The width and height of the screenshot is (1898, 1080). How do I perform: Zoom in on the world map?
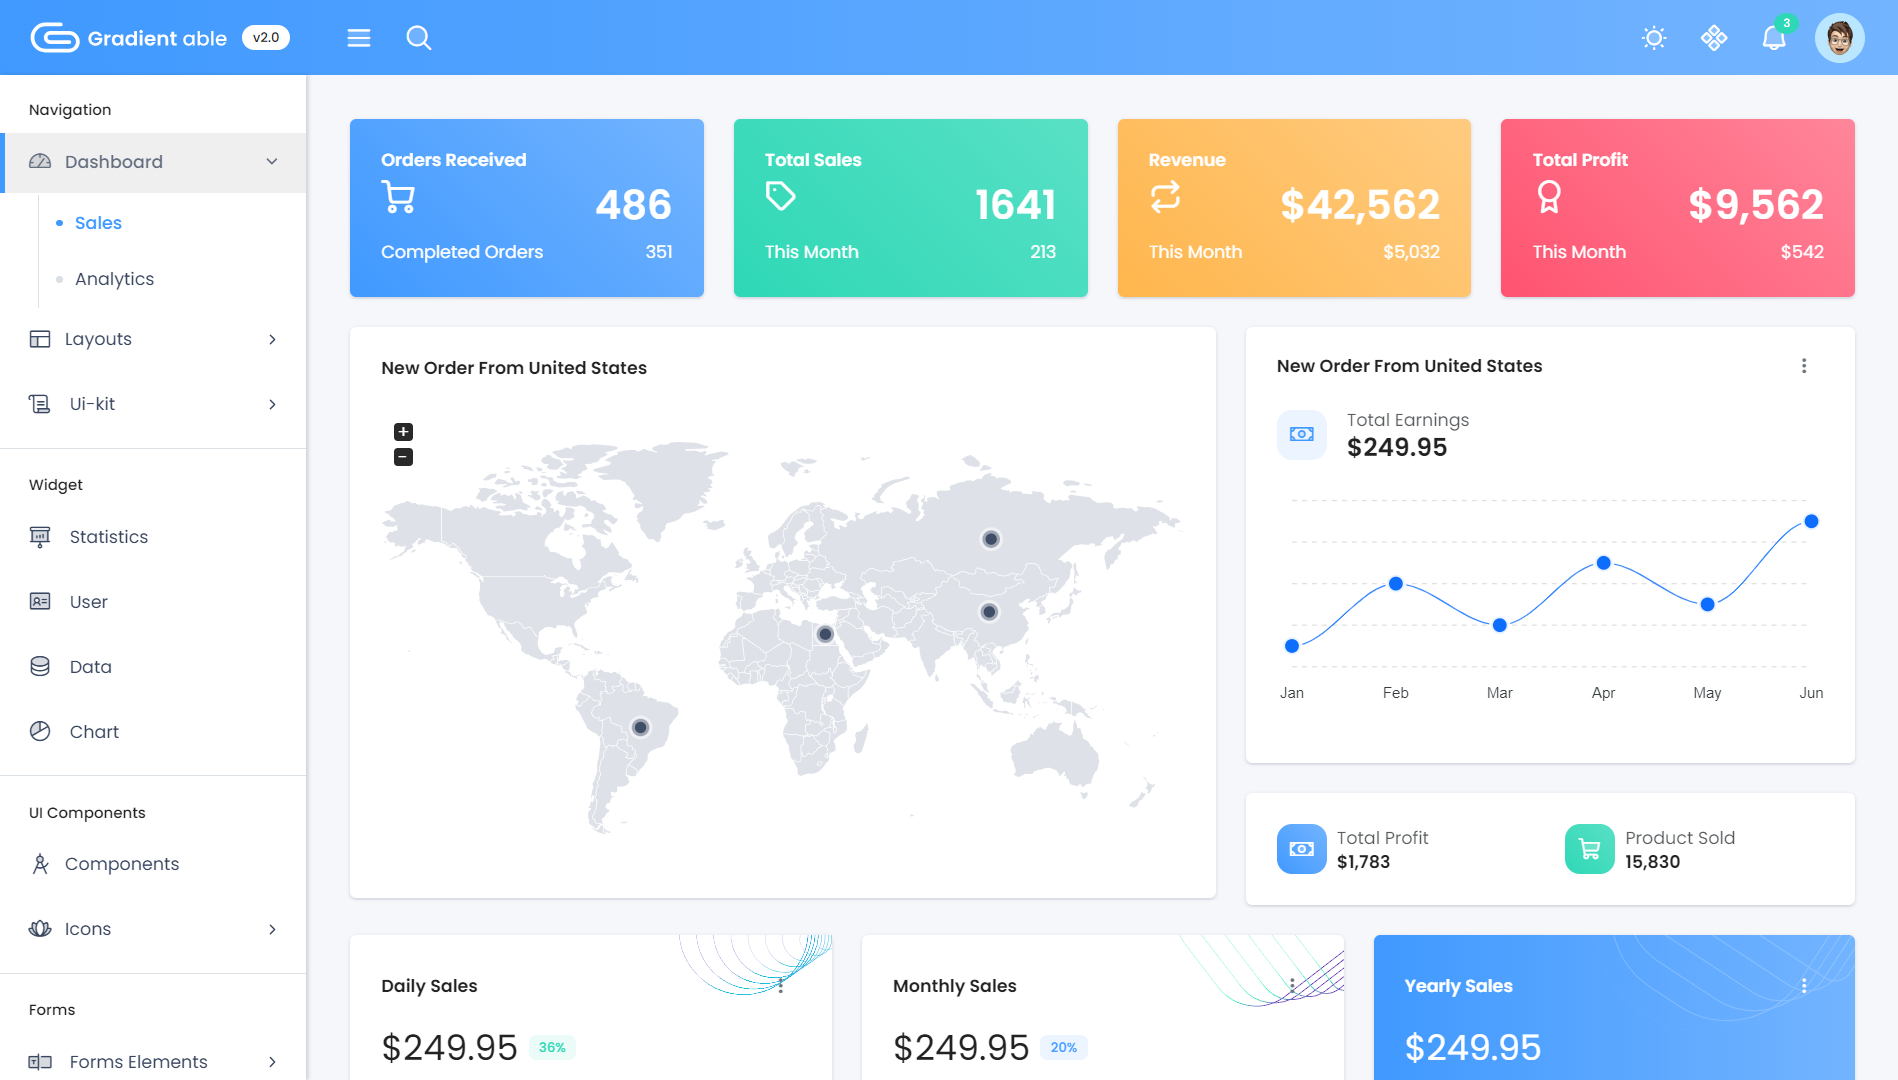(x=403, y=432)
